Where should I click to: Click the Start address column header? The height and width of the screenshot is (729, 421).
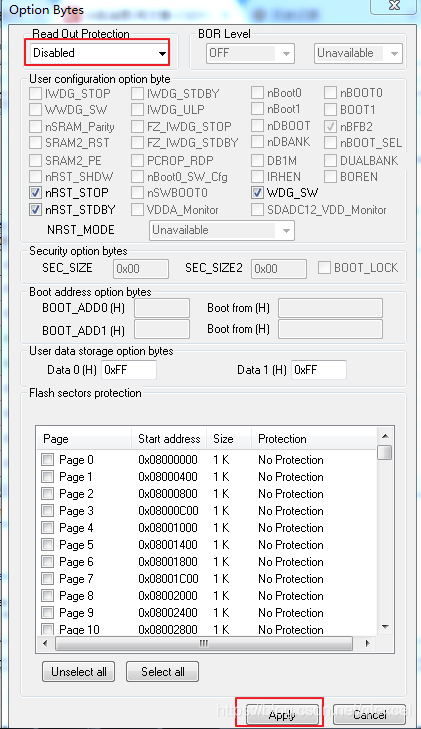[169, 439]
